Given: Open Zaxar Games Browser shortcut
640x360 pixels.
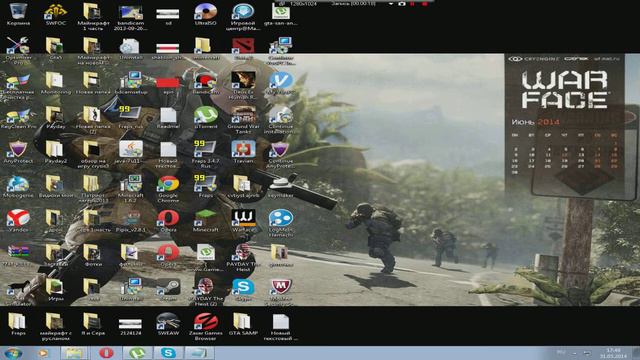Looking at the screenshot, I should [x=205, y=327].
